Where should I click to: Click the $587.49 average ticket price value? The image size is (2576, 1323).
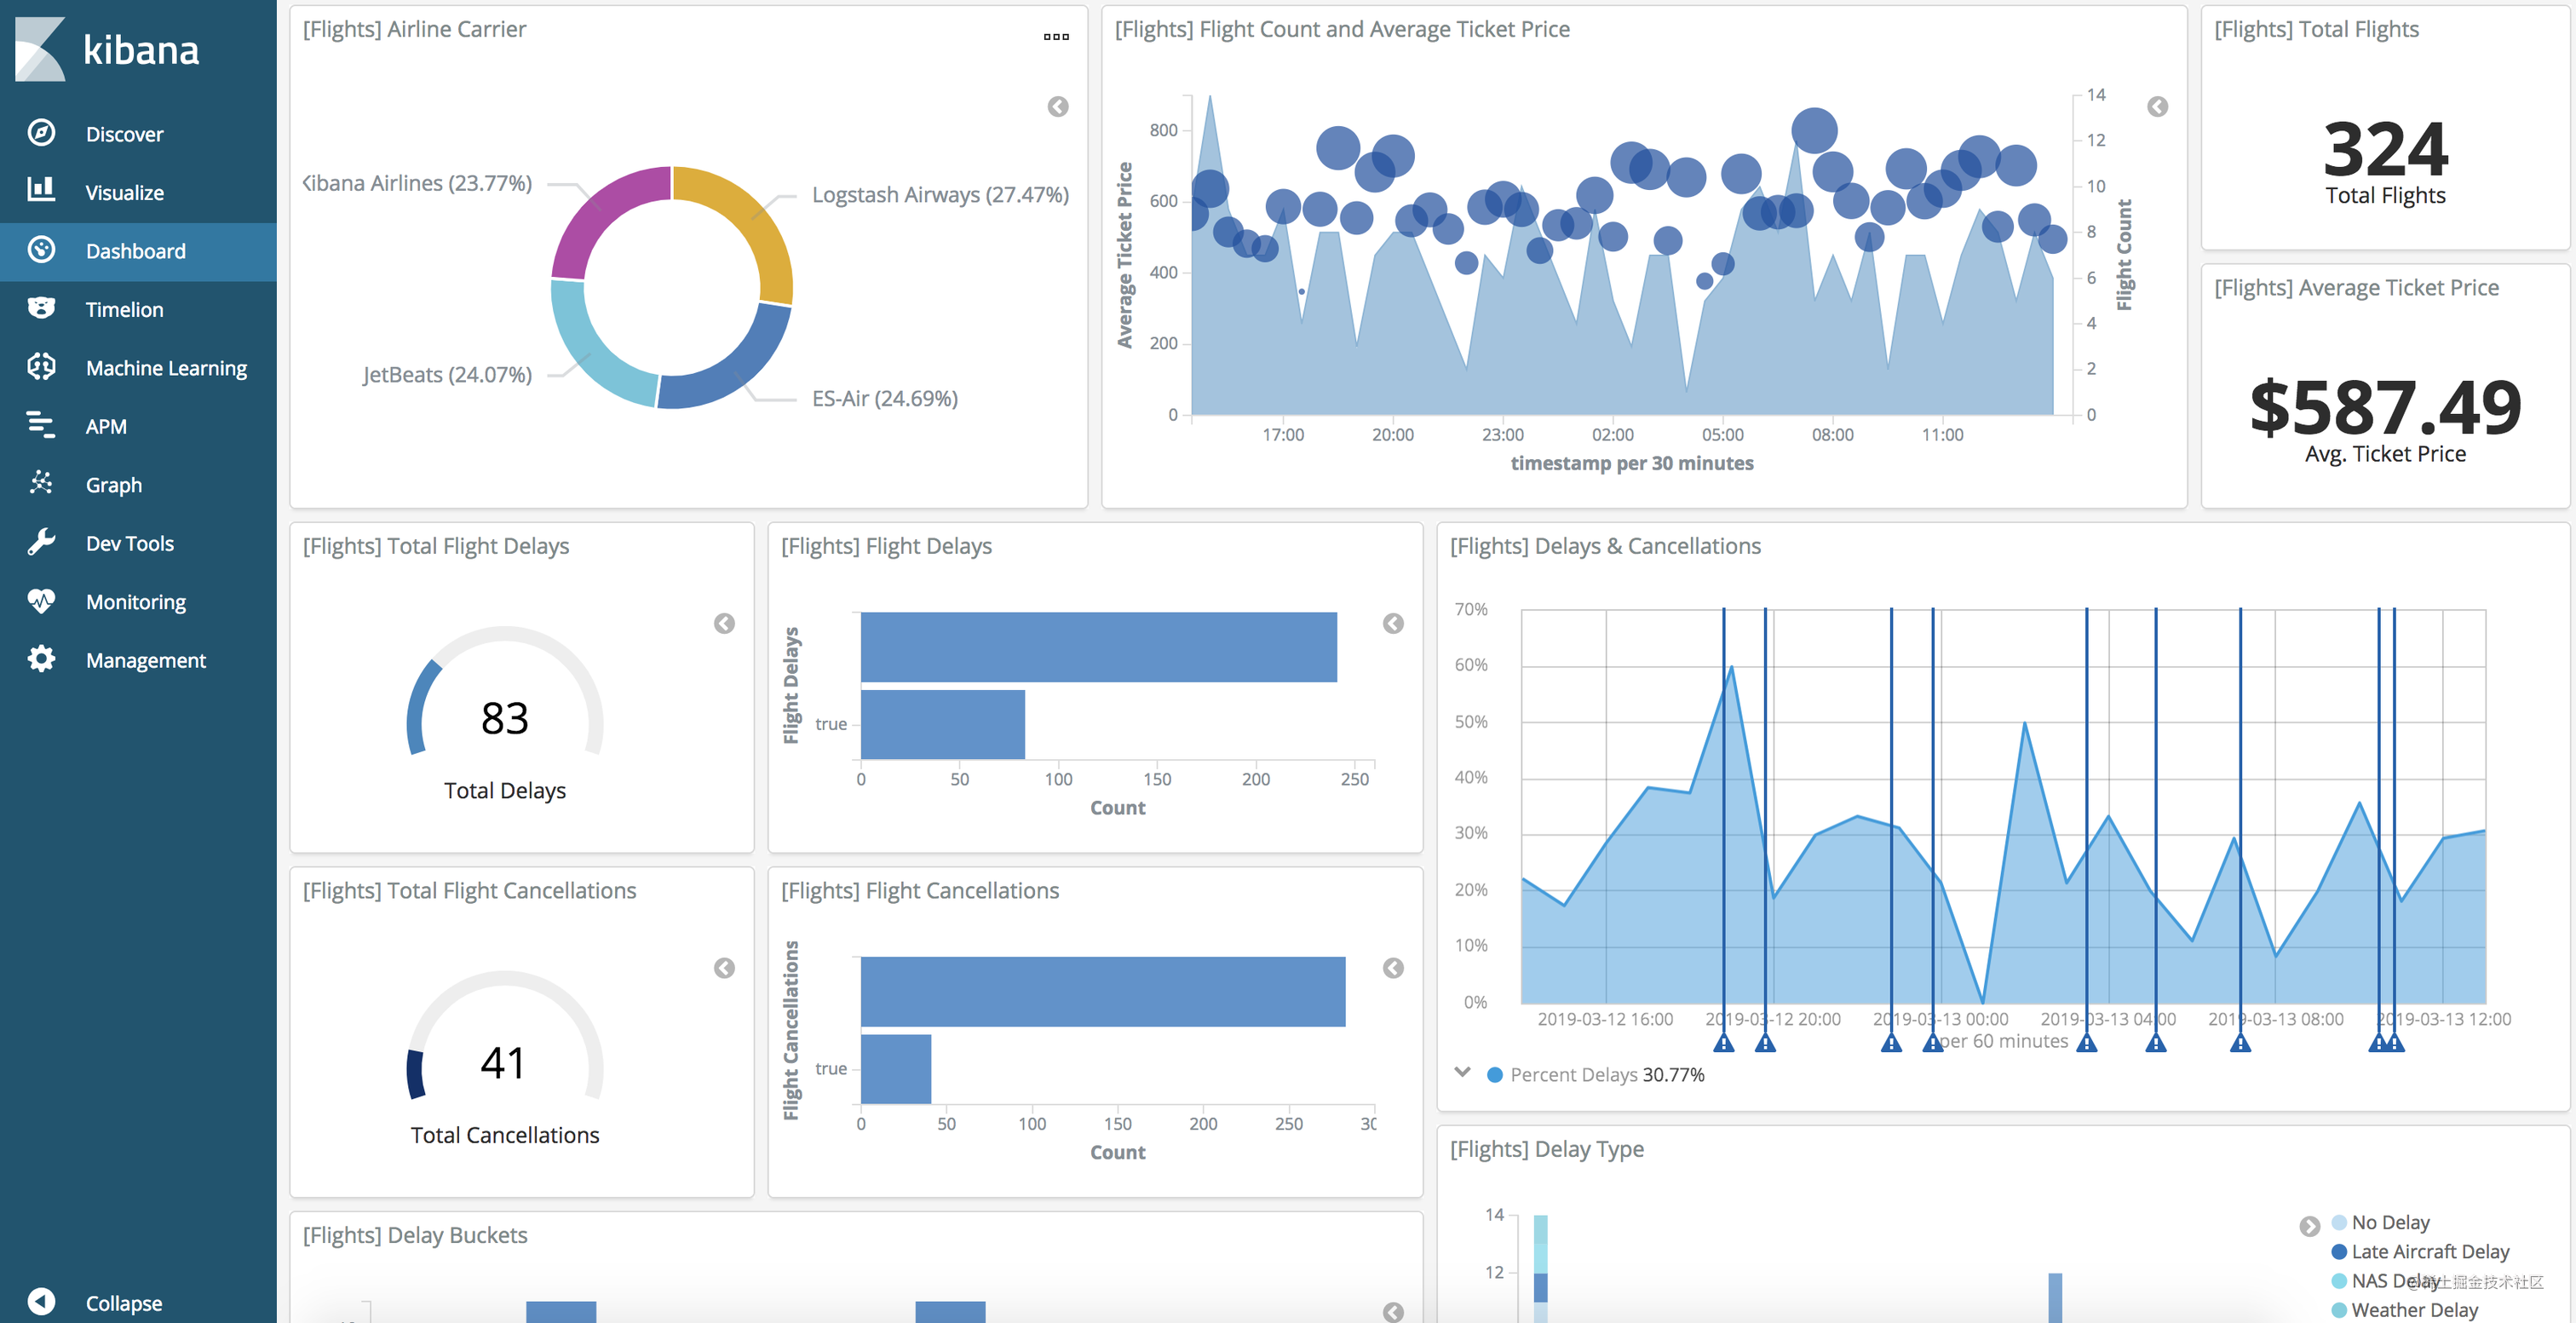pos(2385,408)
